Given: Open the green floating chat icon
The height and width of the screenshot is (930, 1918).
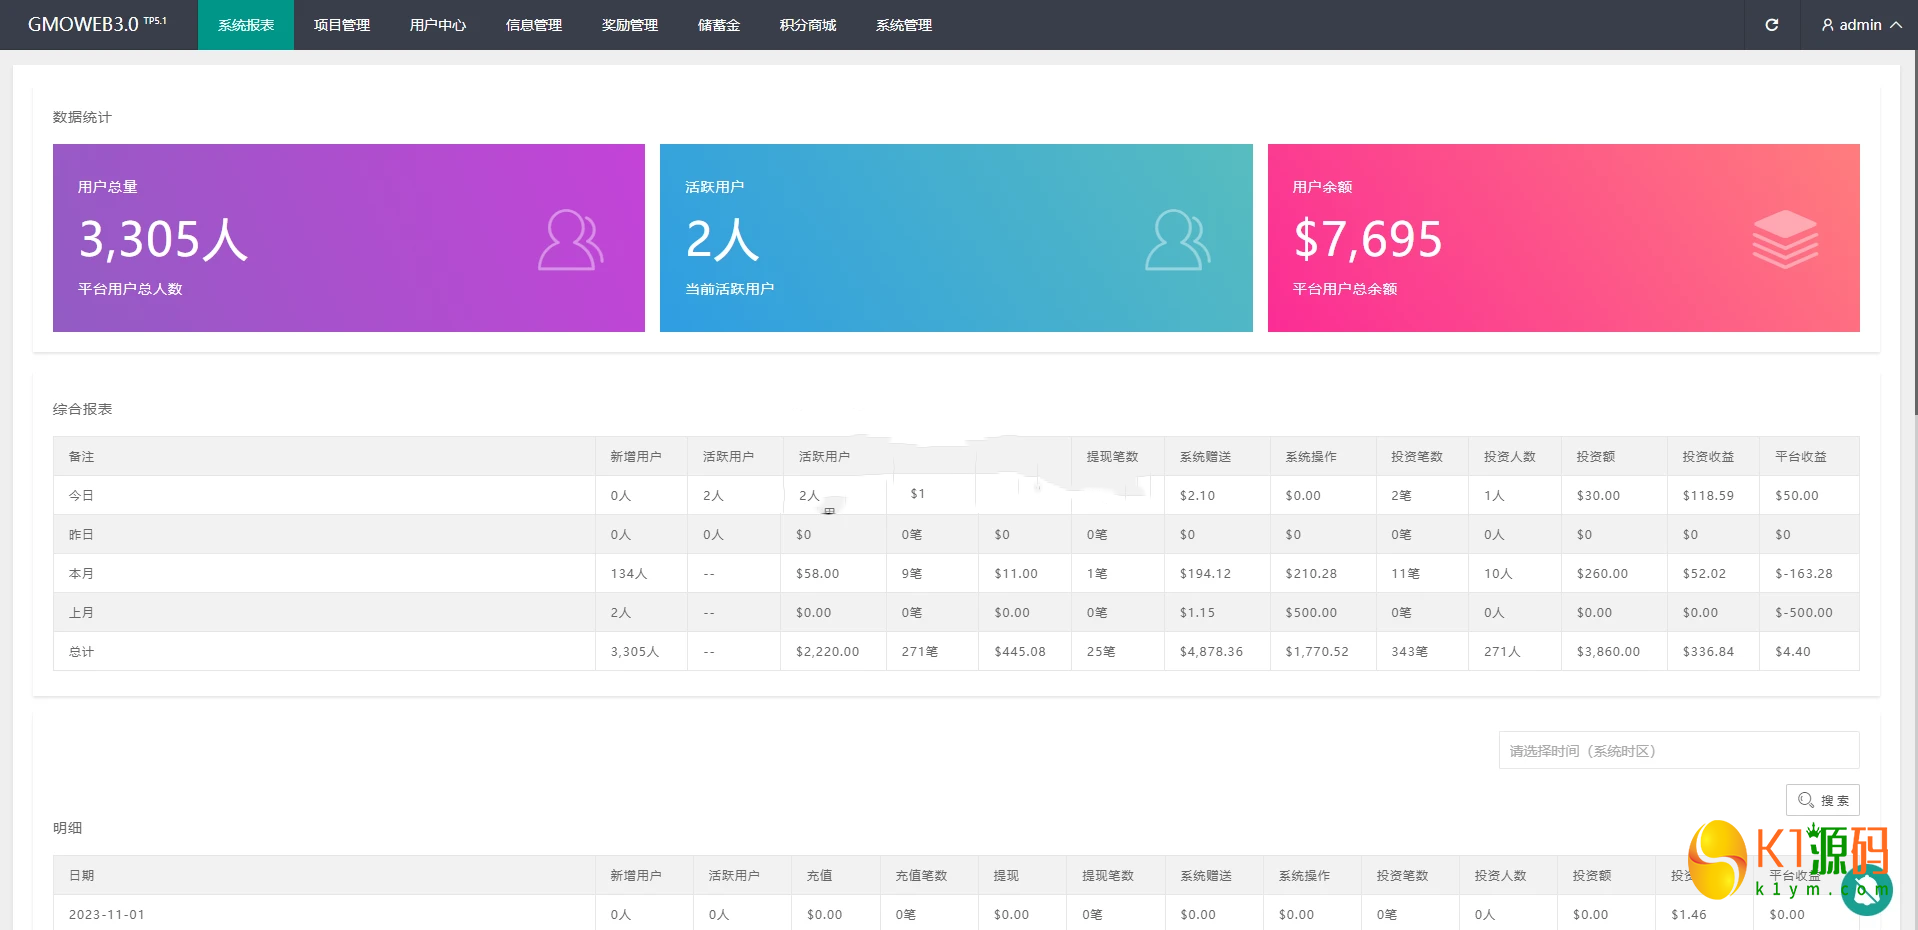Looking at the screenshot, I should (x=1866, y=891).
